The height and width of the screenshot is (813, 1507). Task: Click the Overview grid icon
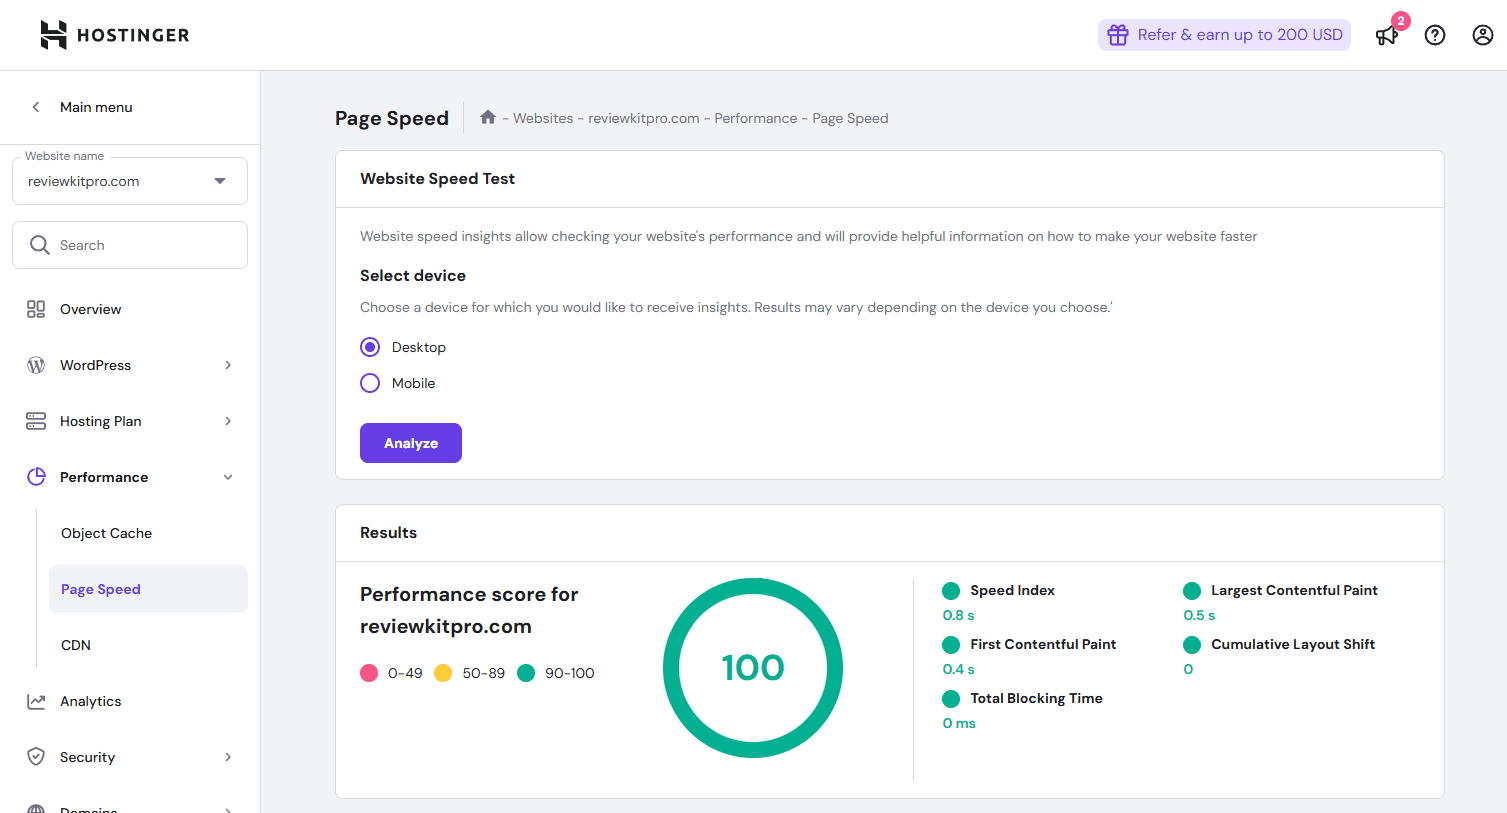point(36,309)
